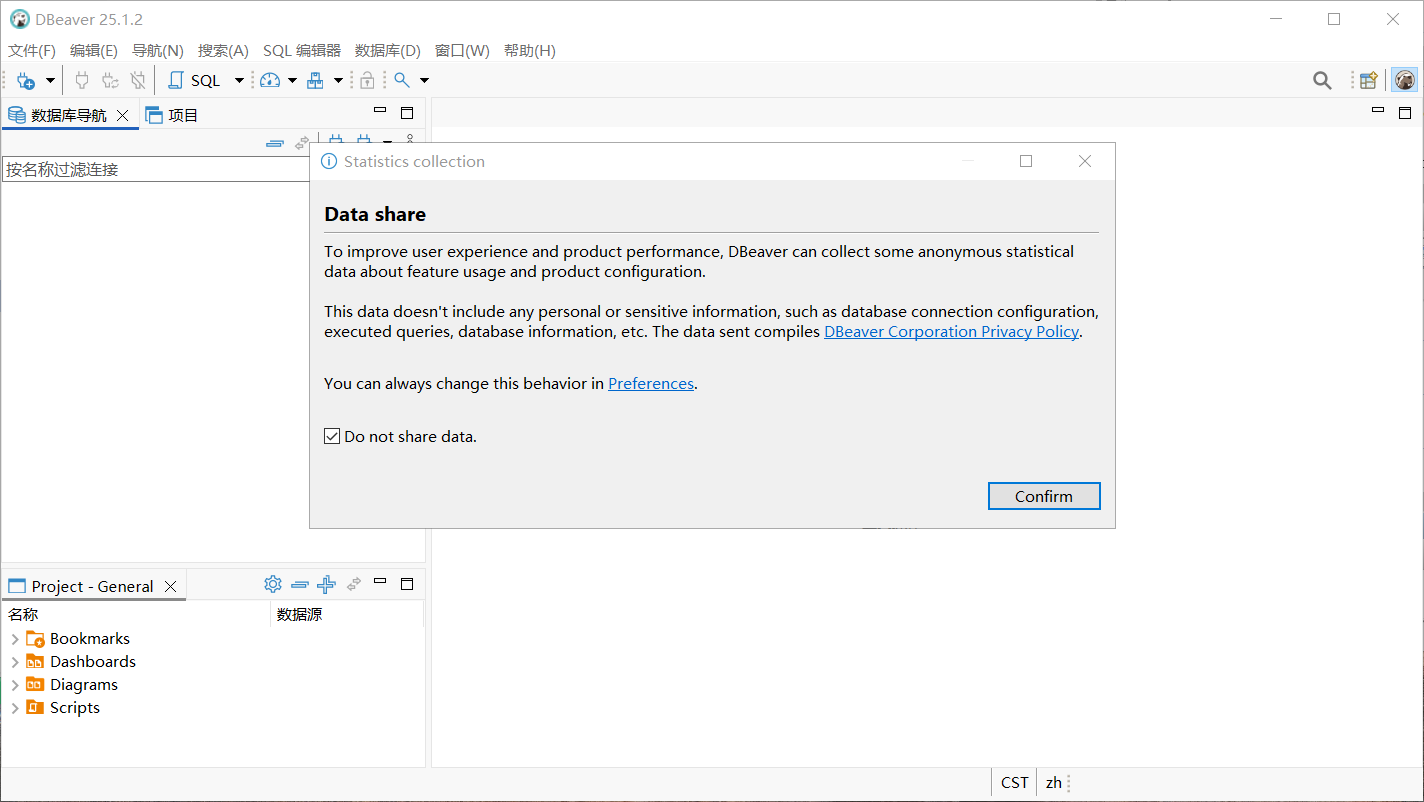Open the 编辑(E) menu
Screen dimensions: 1424x802
coord(94,51)
